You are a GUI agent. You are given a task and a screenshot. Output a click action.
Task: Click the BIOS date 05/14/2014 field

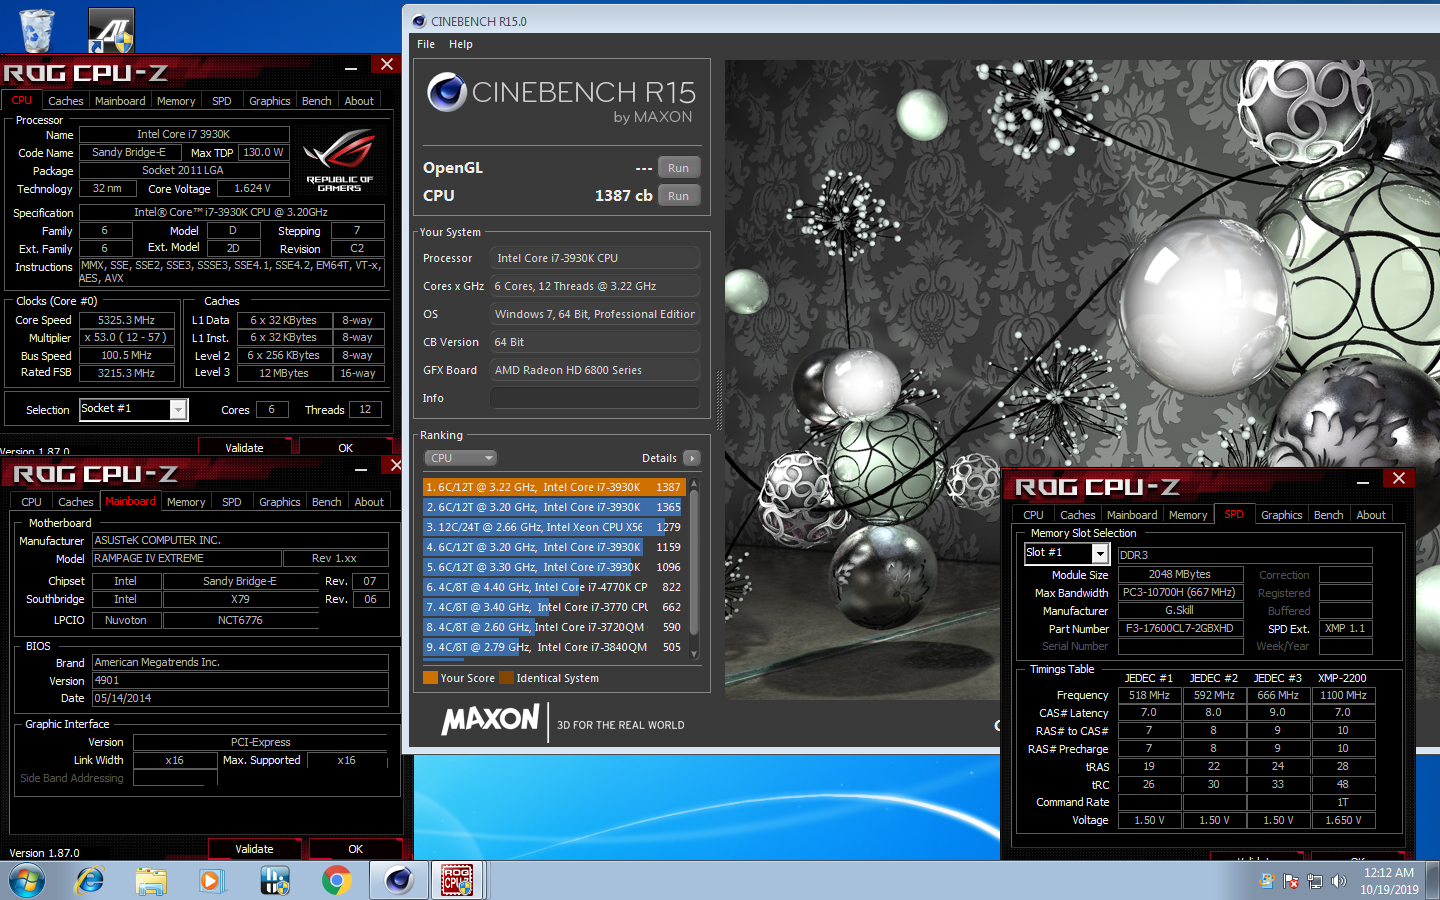(240, 698)
